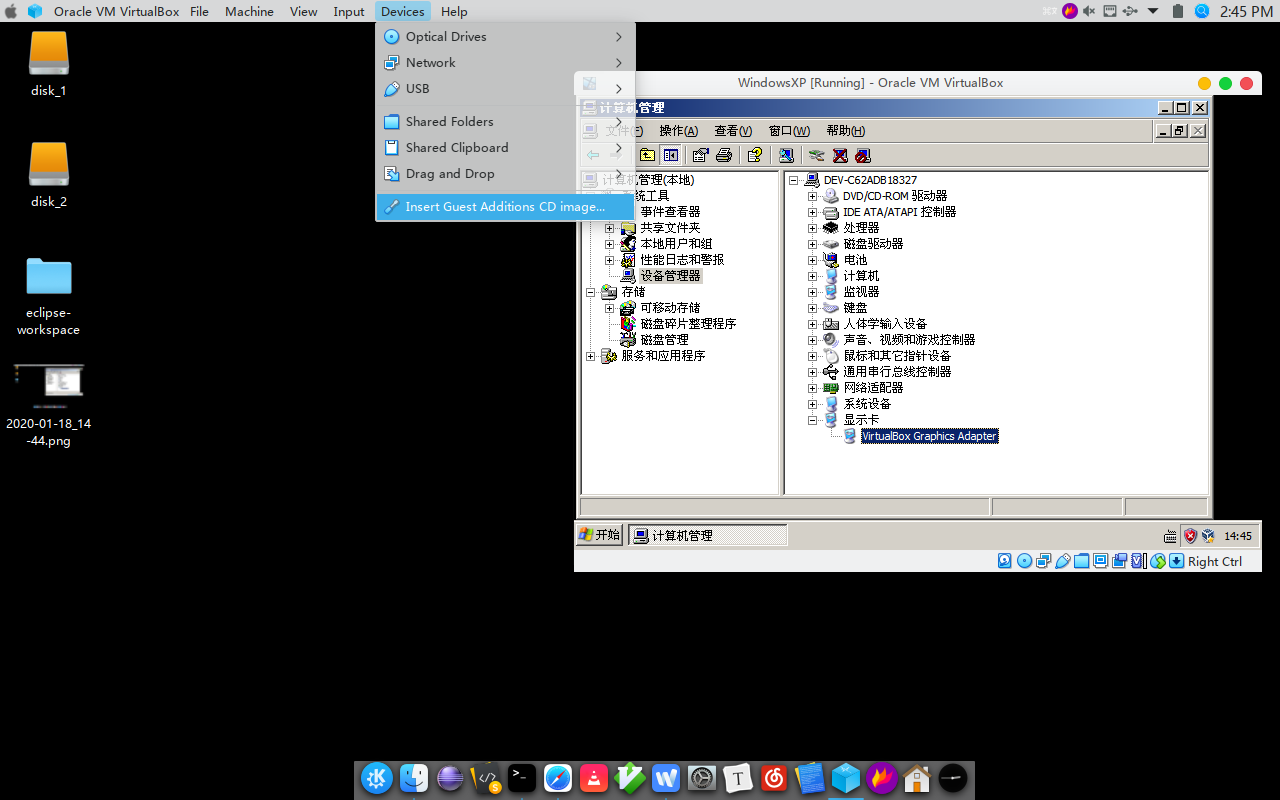The height and width of the screenshot is (800, 1280).
Task: Click the properties toolbar icon
Action: click(x=700, y=155)
